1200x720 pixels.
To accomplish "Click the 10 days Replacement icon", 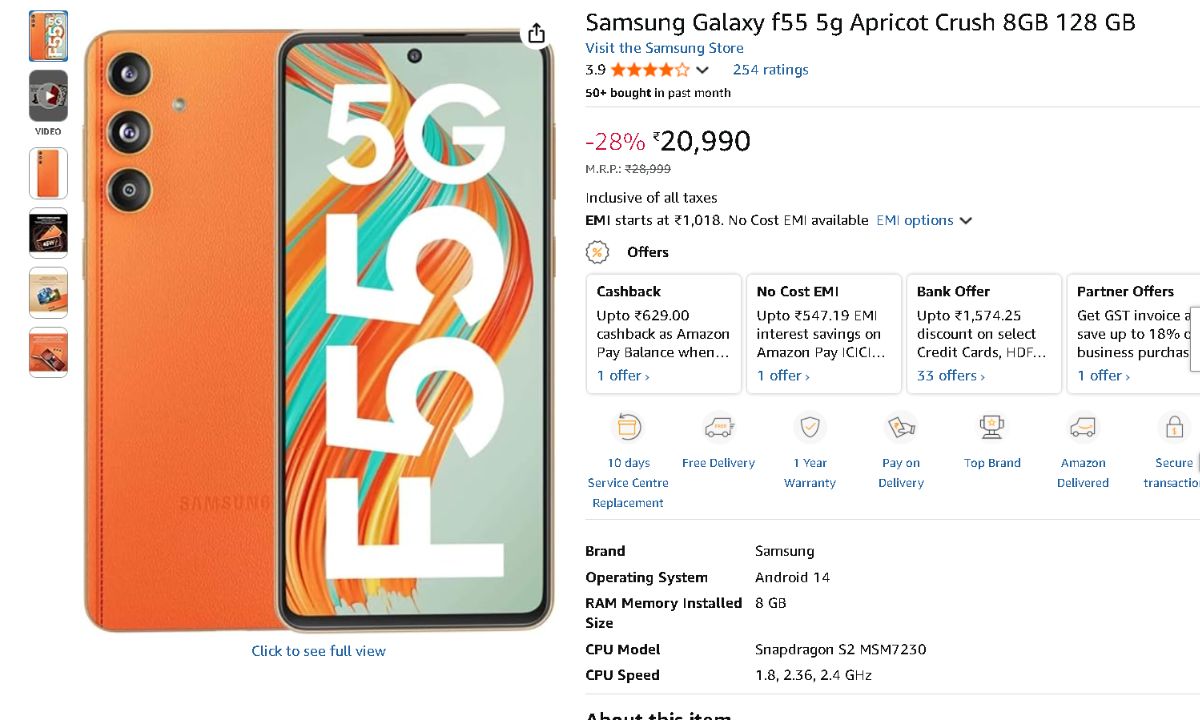I will [628, 427].
